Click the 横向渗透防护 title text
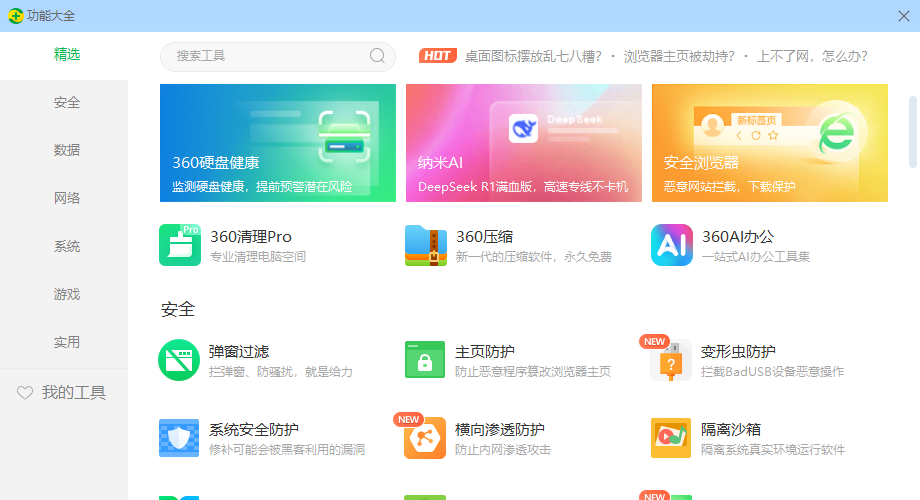Viewport: 920px width, 500px height. (x=500, y=430)
